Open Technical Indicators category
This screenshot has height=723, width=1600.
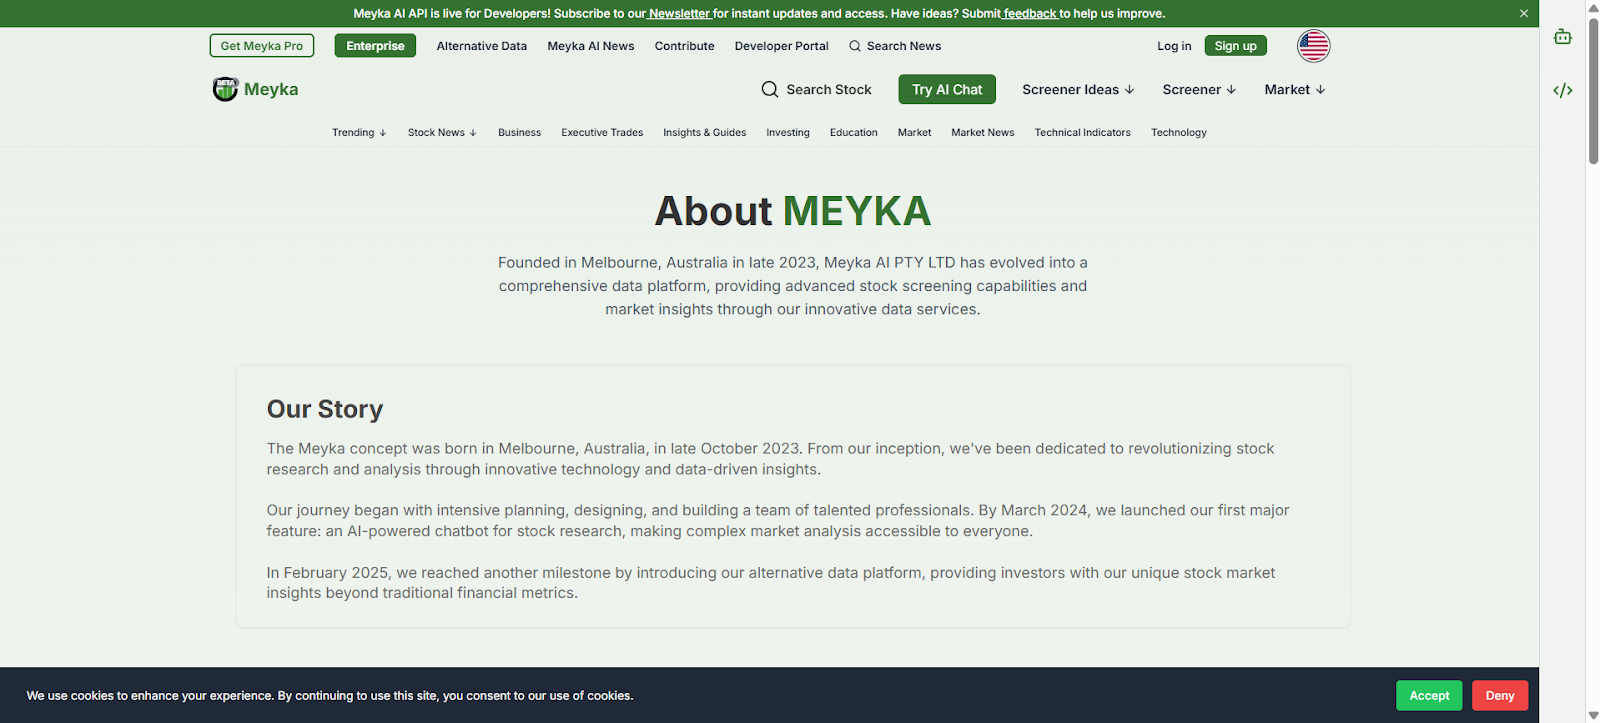click(1083, 132)
